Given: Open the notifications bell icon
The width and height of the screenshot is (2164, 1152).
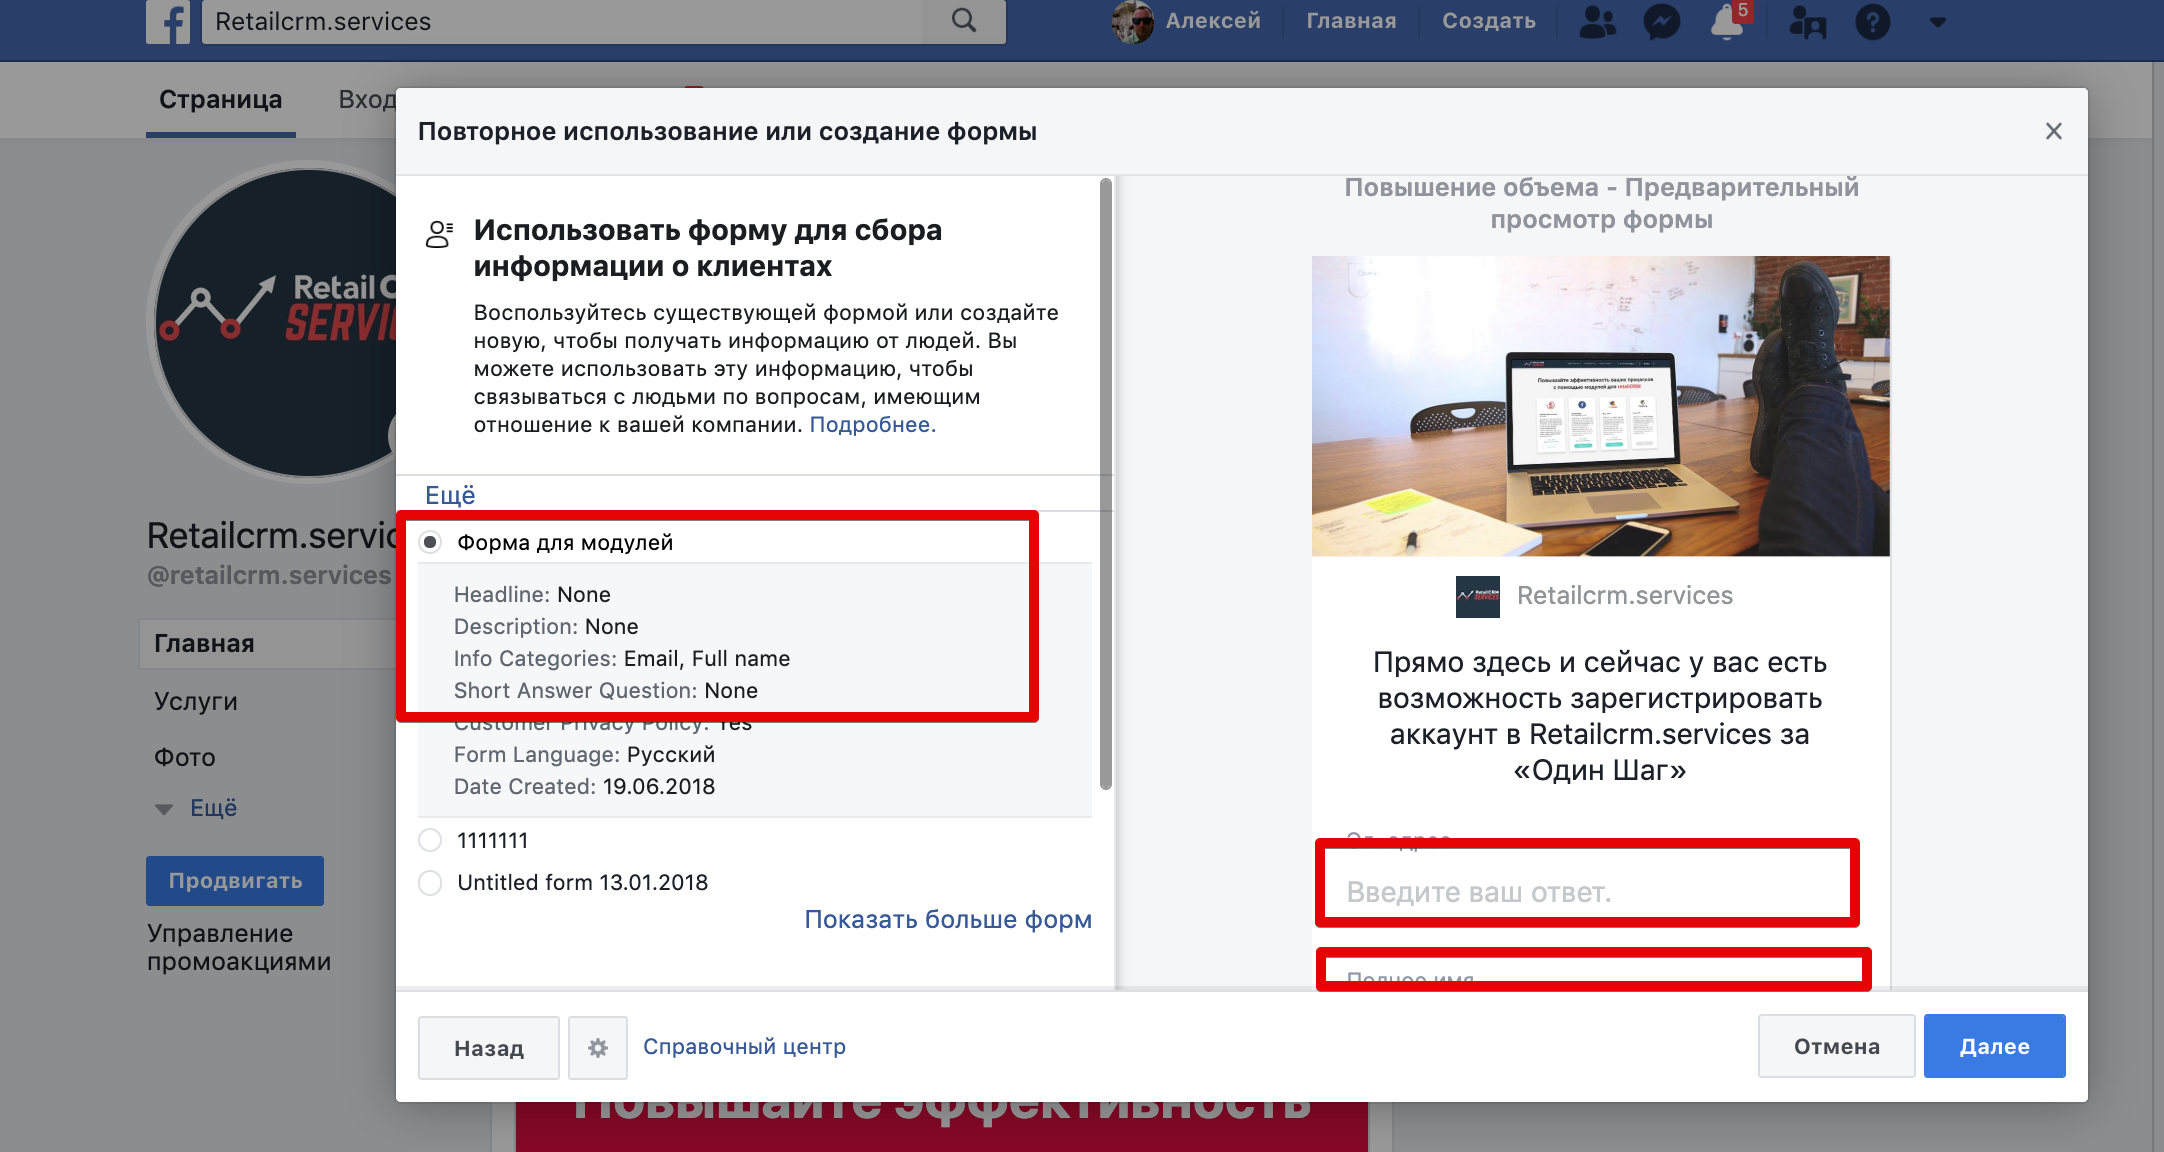Looking at the screenshot, I should coord(1727,21).
